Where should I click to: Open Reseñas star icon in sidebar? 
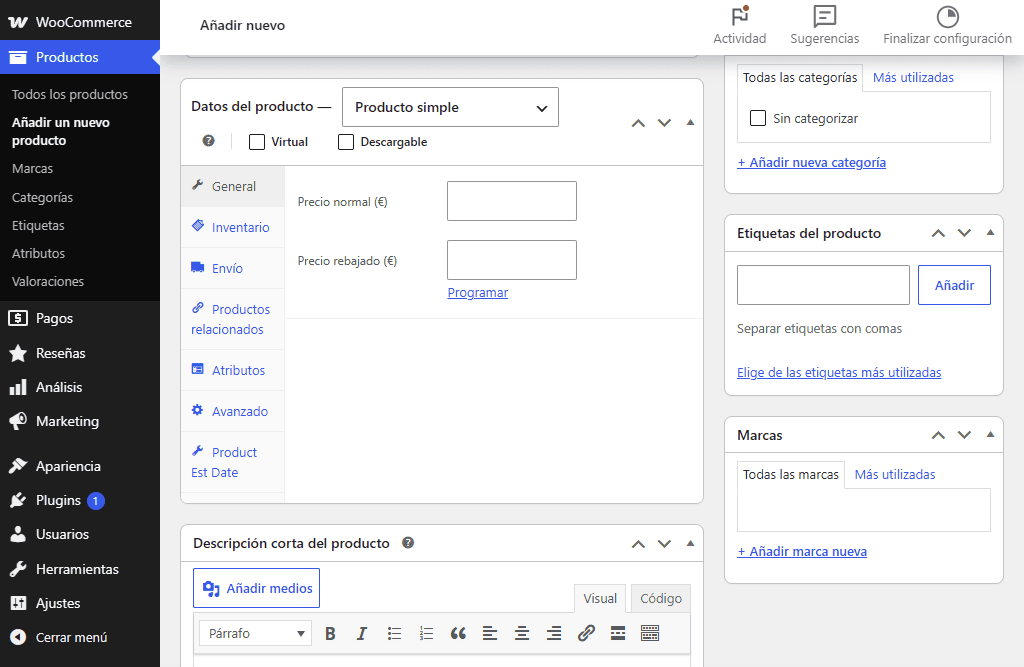click(18, 353)
